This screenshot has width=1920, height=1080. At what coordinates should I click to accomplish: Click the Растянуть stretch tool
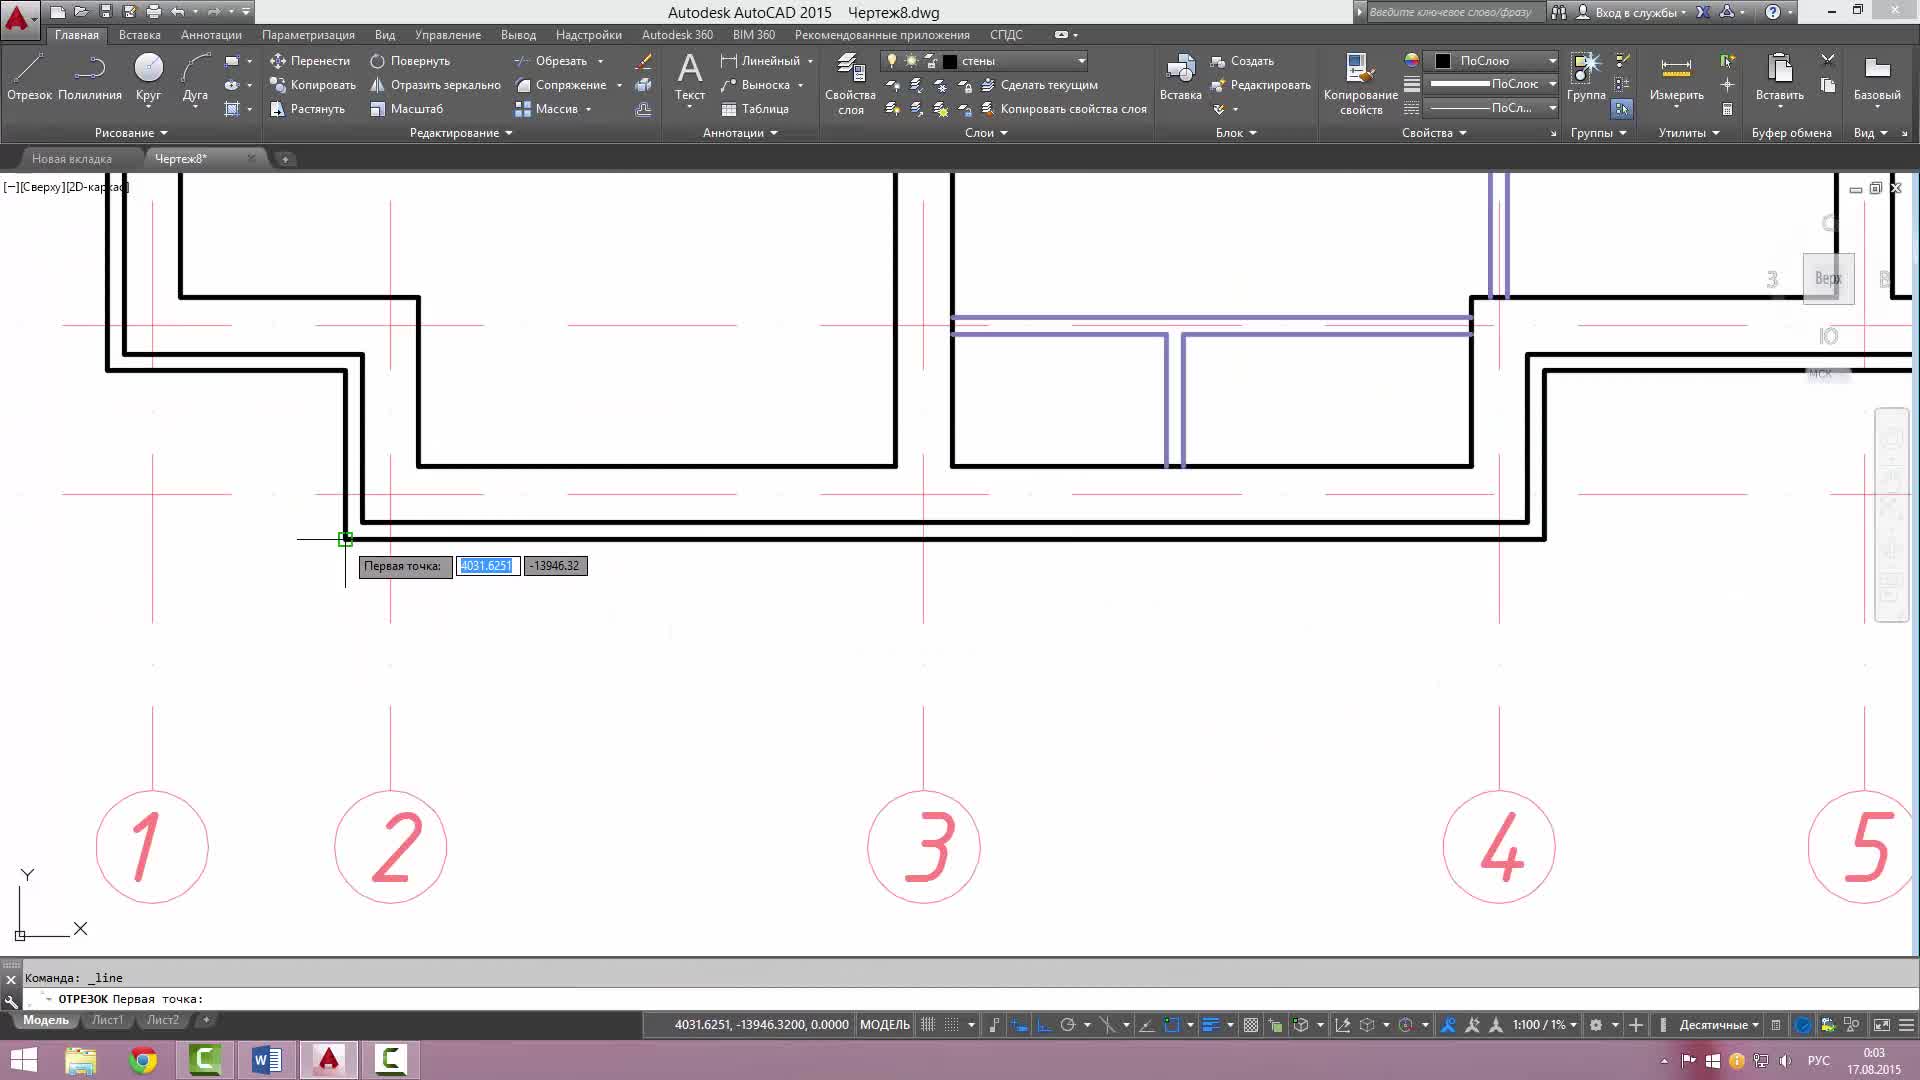point(307,109)
